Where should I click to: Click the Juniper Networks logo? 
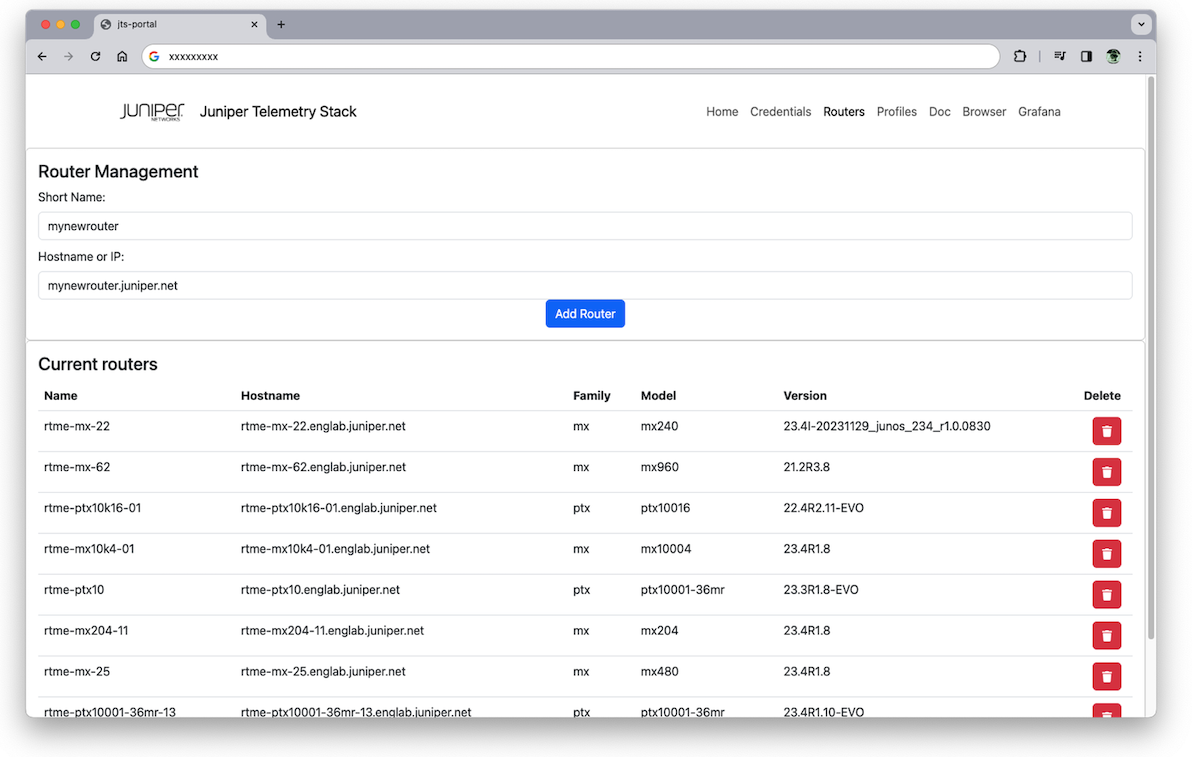coord(151,111)
